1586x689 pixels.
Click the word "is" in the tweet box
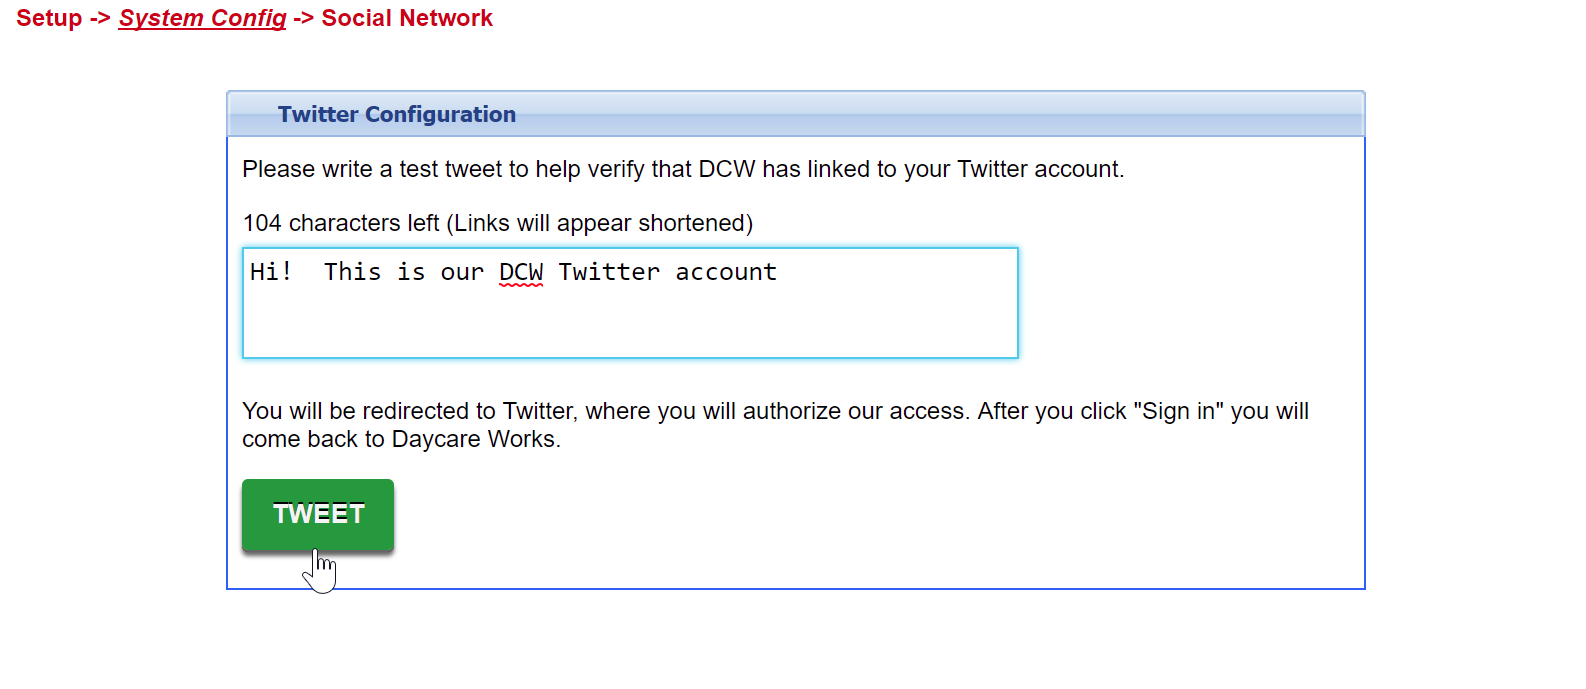(x=411, y=272)
